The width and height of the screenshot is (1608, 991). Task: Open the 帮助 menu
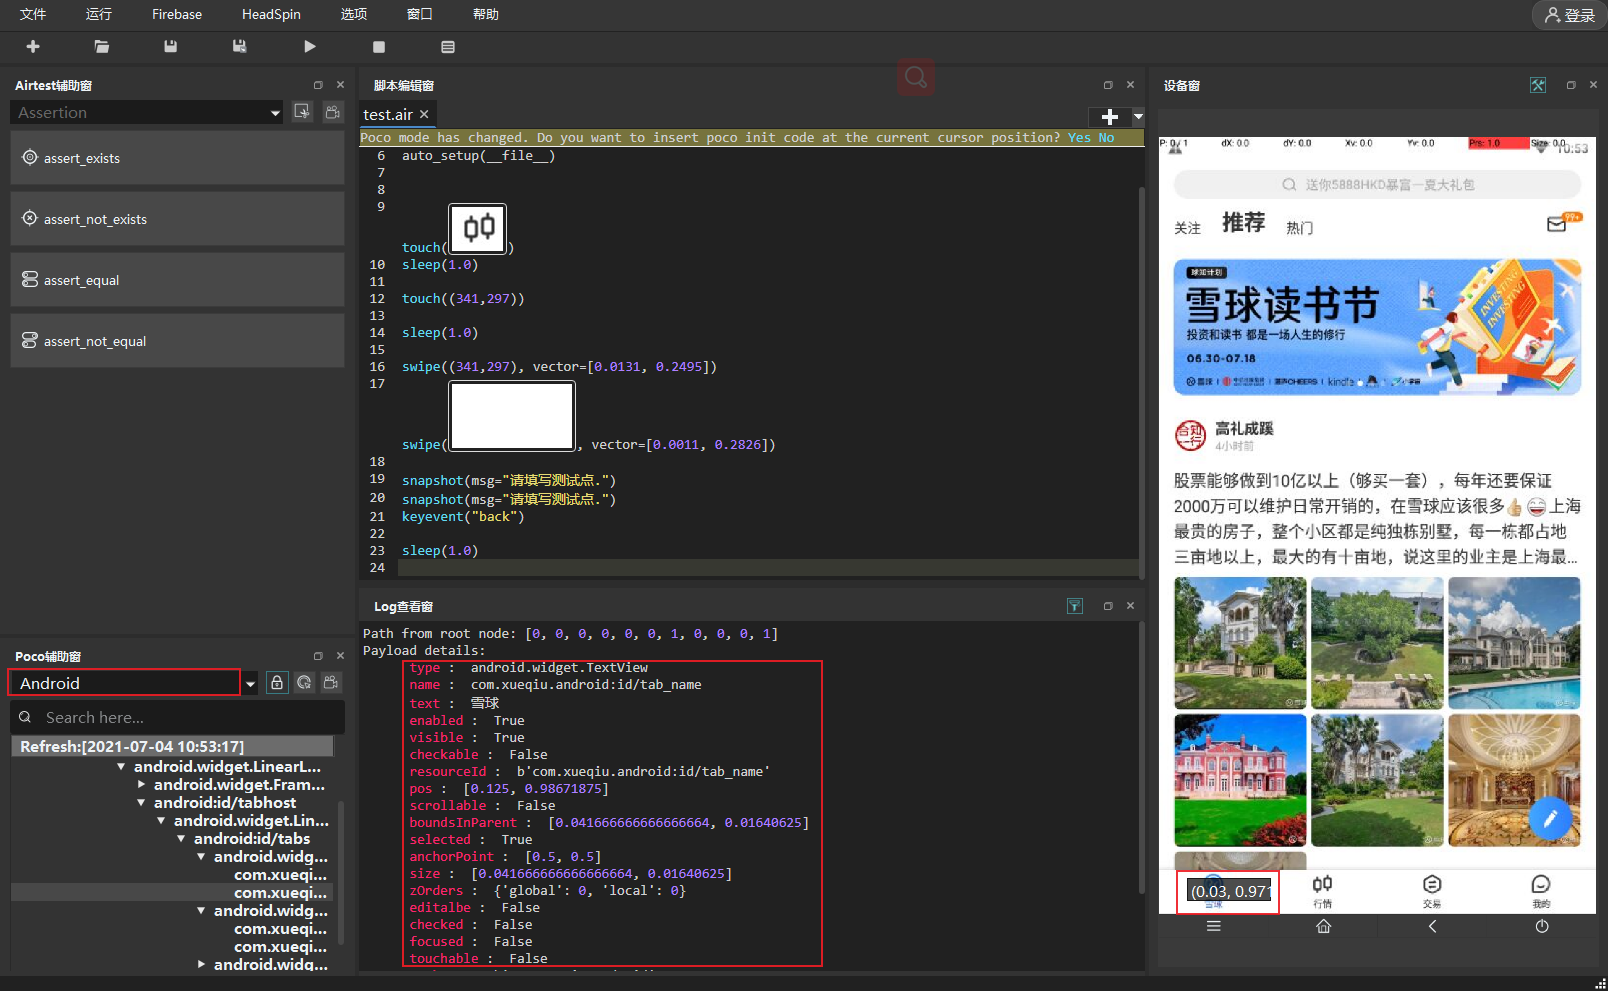point(486,14)
